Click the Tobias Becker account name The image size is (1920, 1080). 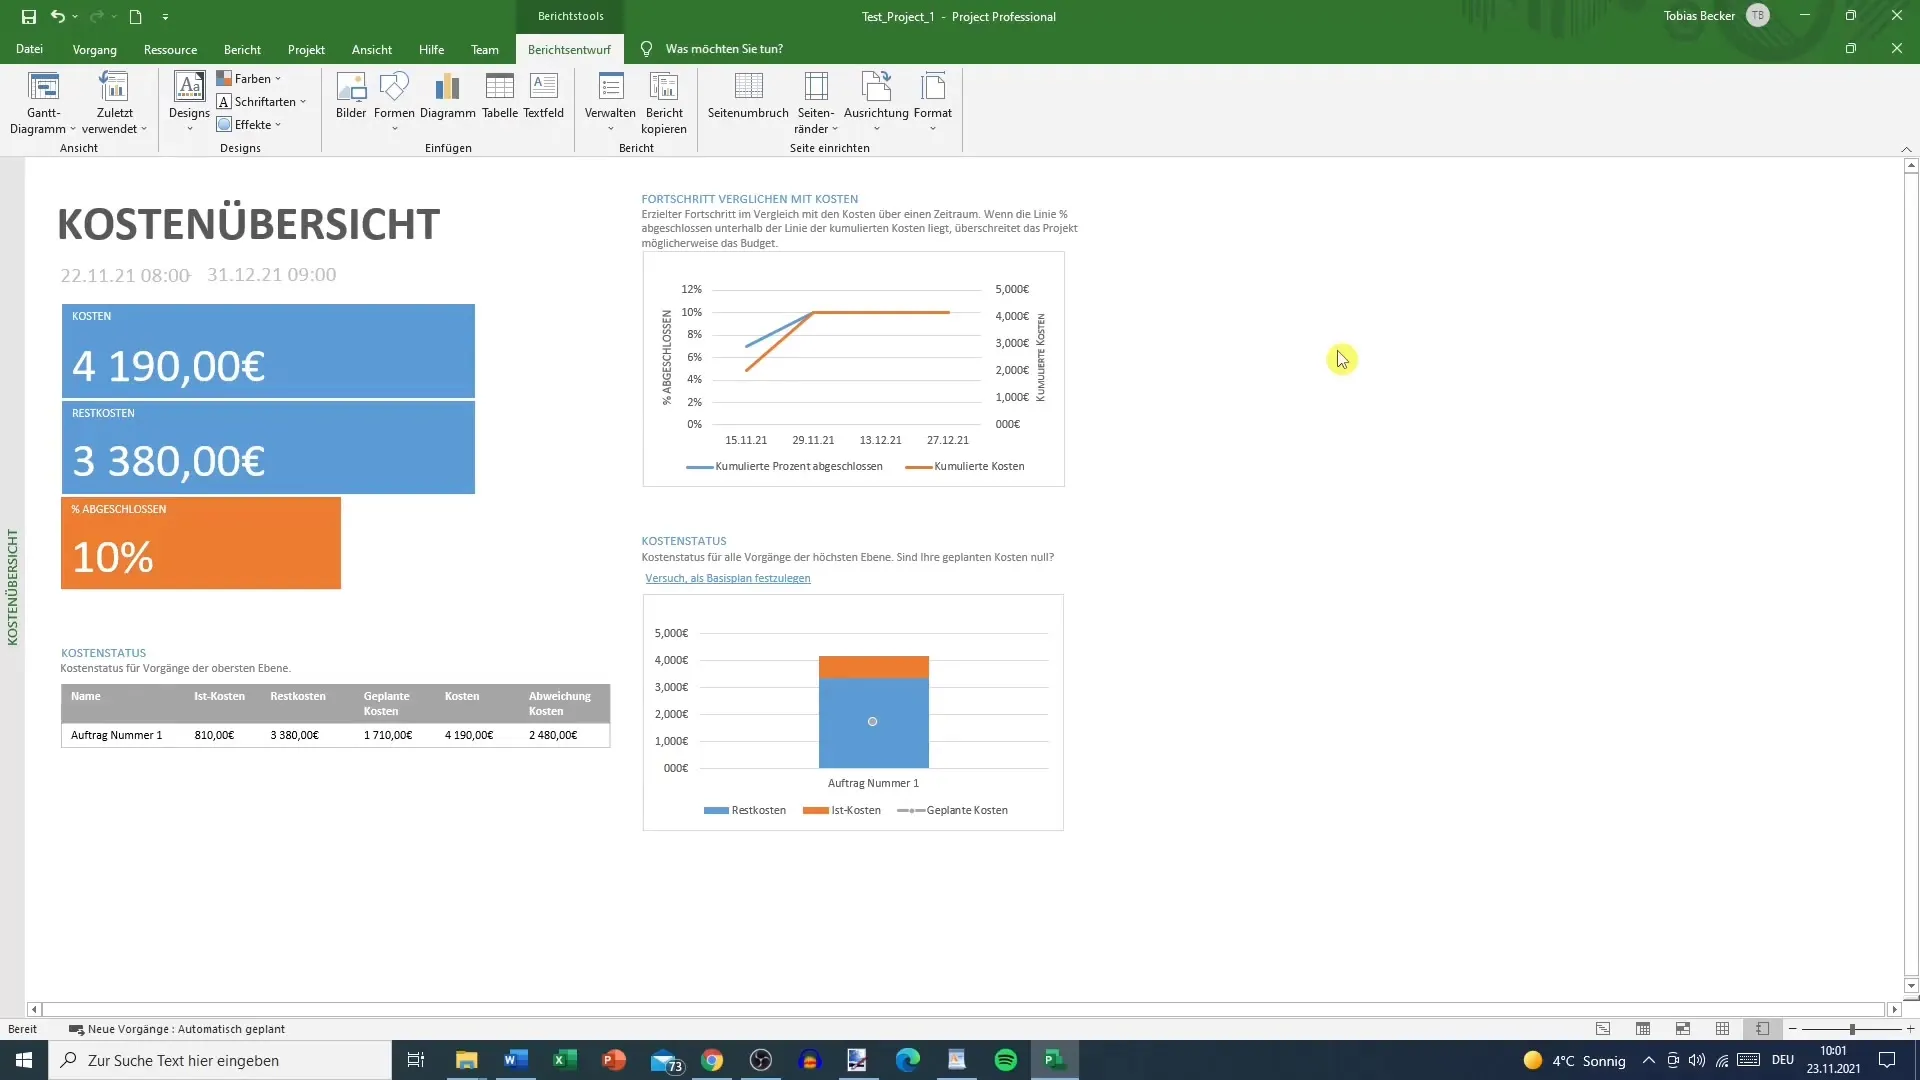click(1699, 16)
